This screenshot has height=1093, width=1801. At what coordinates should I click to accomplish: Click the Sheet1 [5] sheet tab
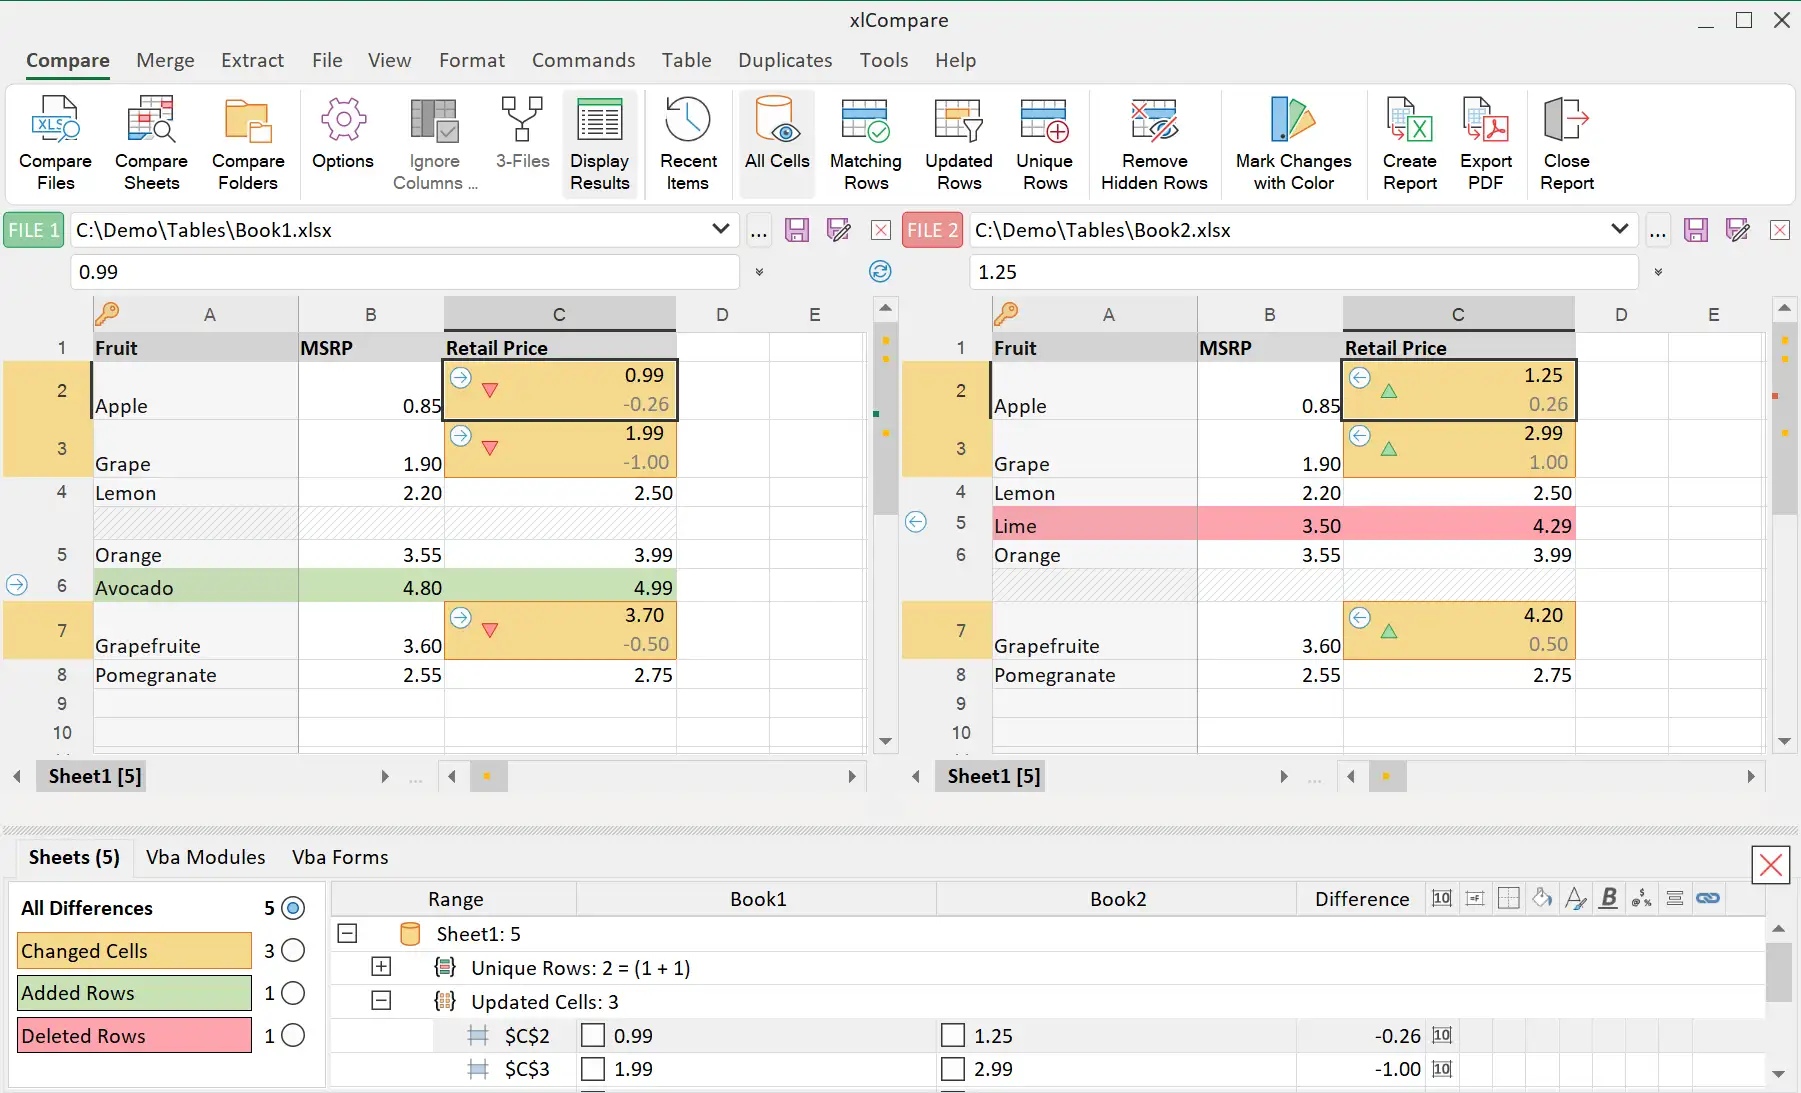pos(91,775)
